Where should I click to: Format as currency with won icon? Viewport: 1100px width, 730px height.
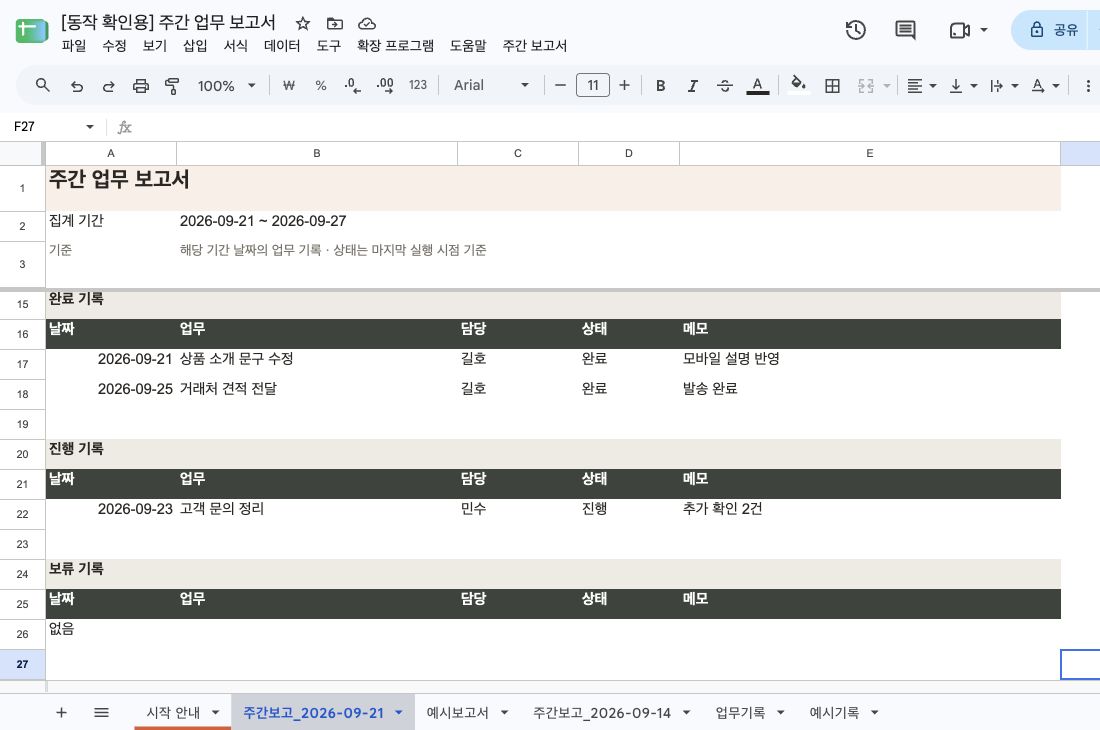point(288,86)
